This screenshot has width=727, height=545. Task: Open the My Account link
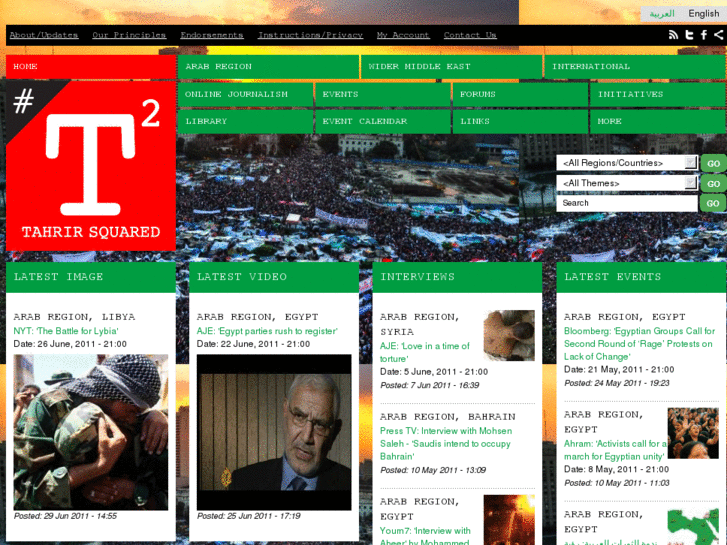point(403,35)
